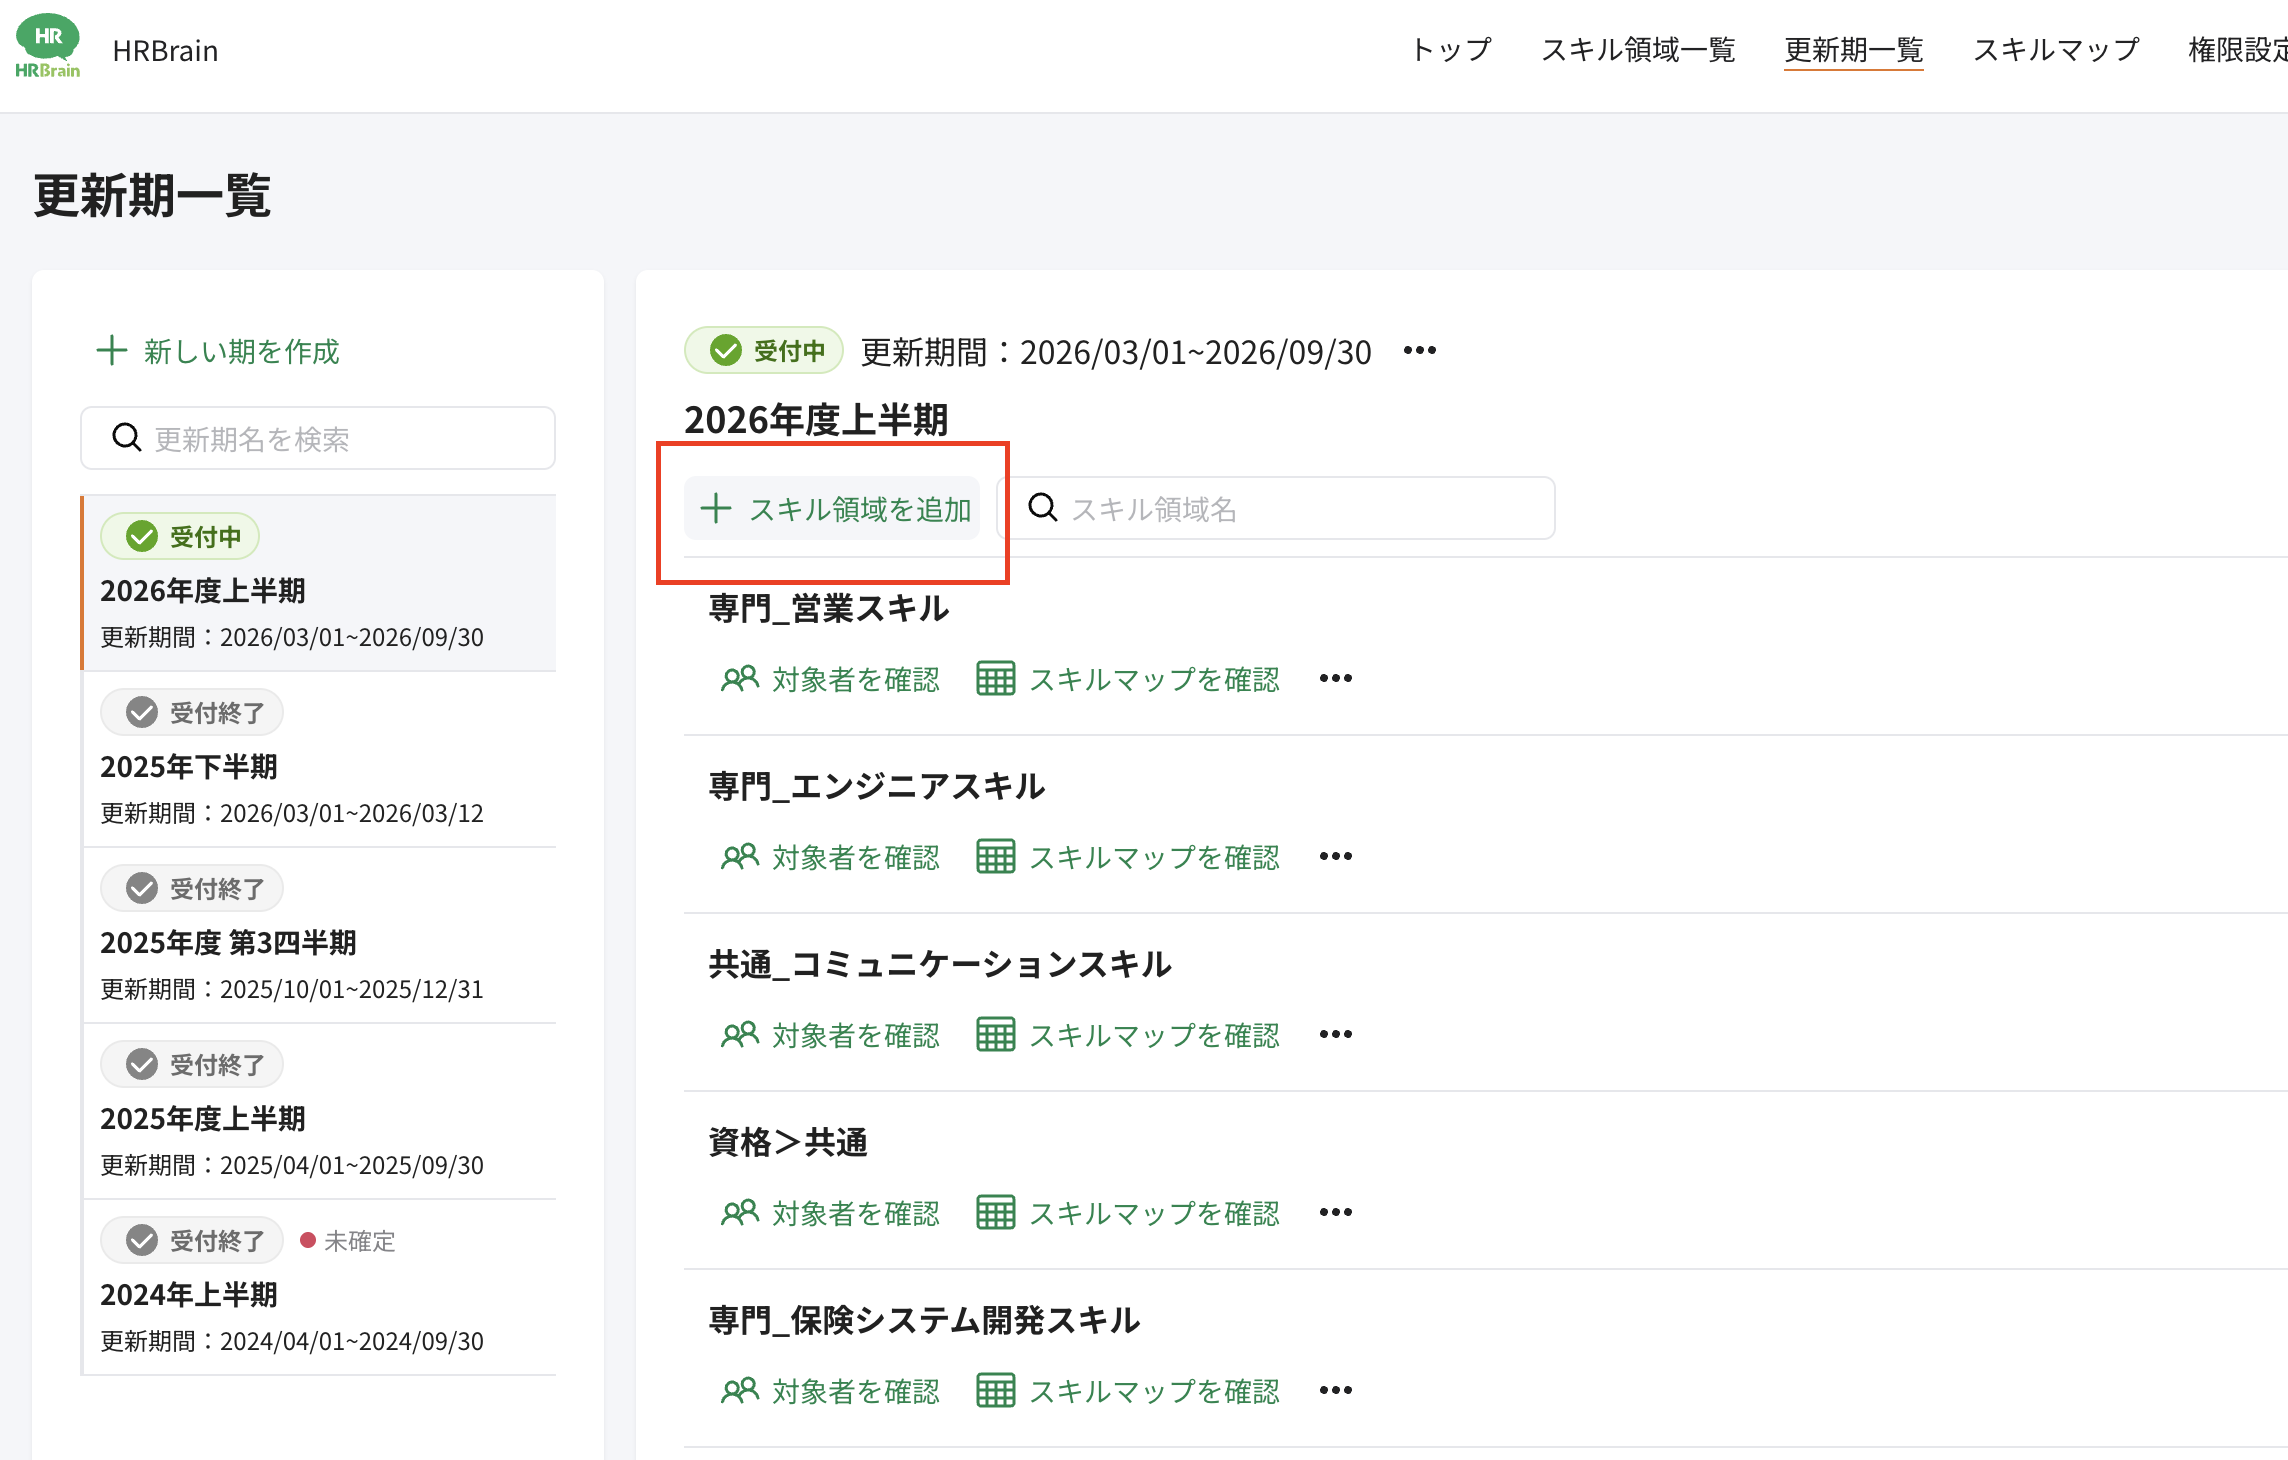2288x1460 pixels.
Task: Click the people icon under 専門_営業スキル
Action: [x=740, y=679]
